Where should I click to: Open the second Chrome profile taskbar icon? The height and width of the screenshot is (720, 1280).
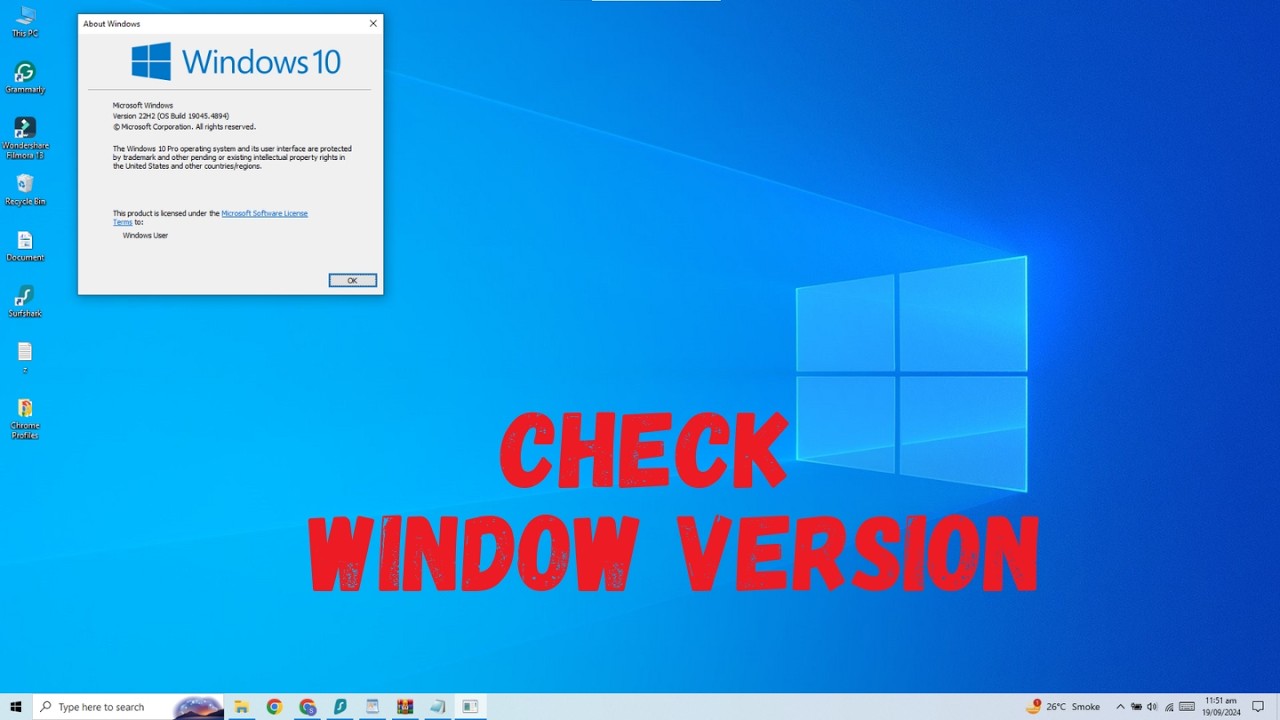click(x=307, y=707)
